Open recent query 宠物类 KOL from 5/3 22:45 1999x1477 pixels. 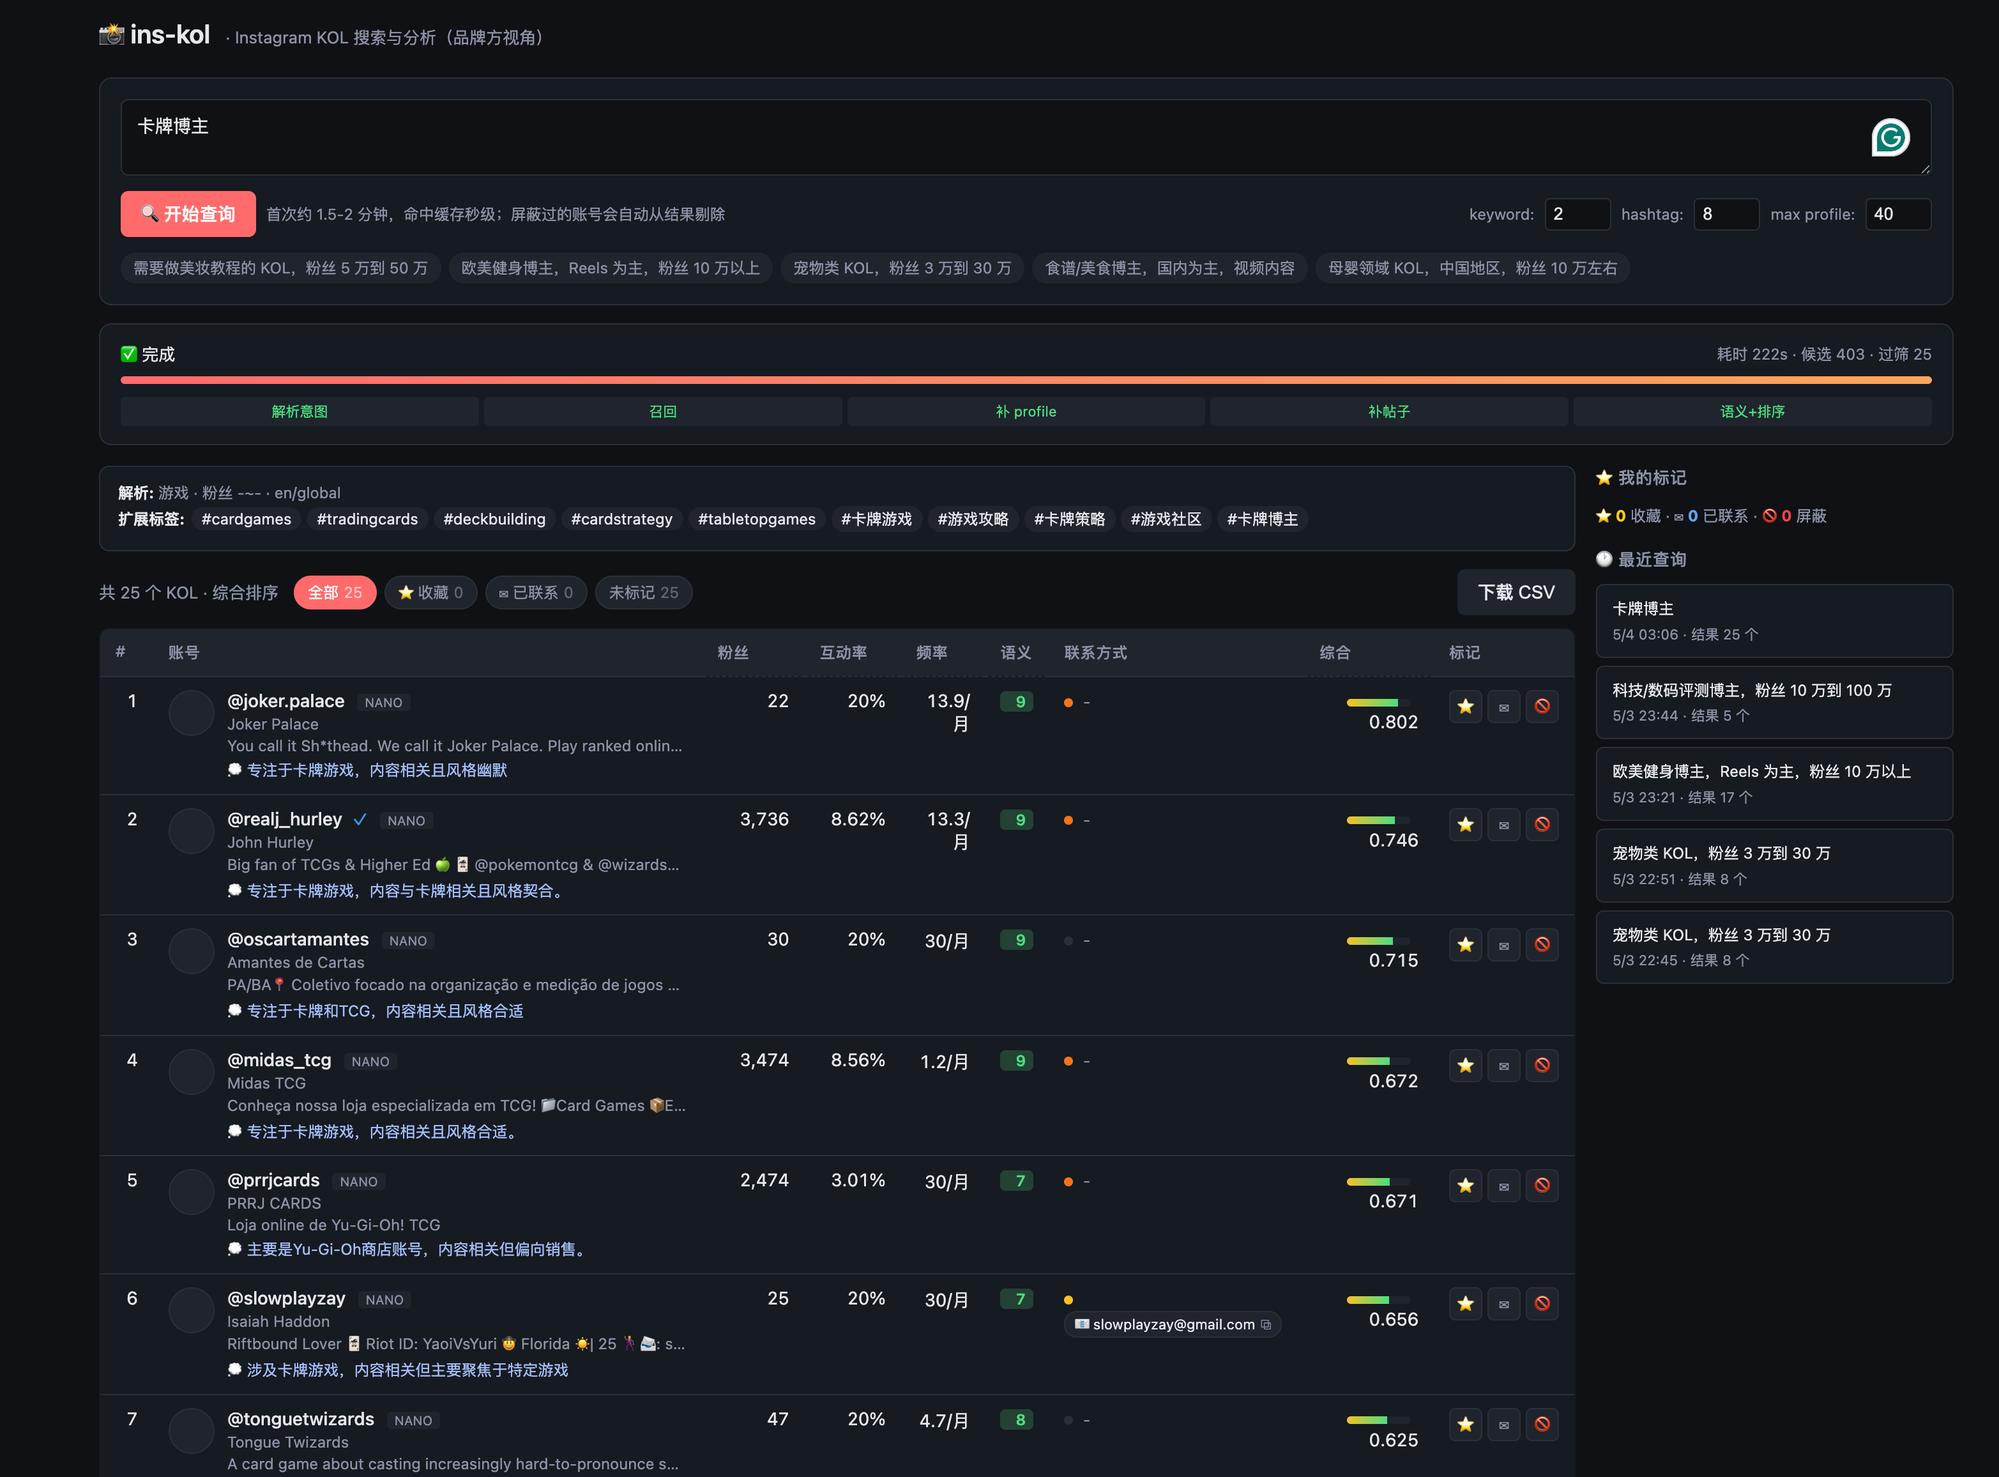[x=1774, y=947]
